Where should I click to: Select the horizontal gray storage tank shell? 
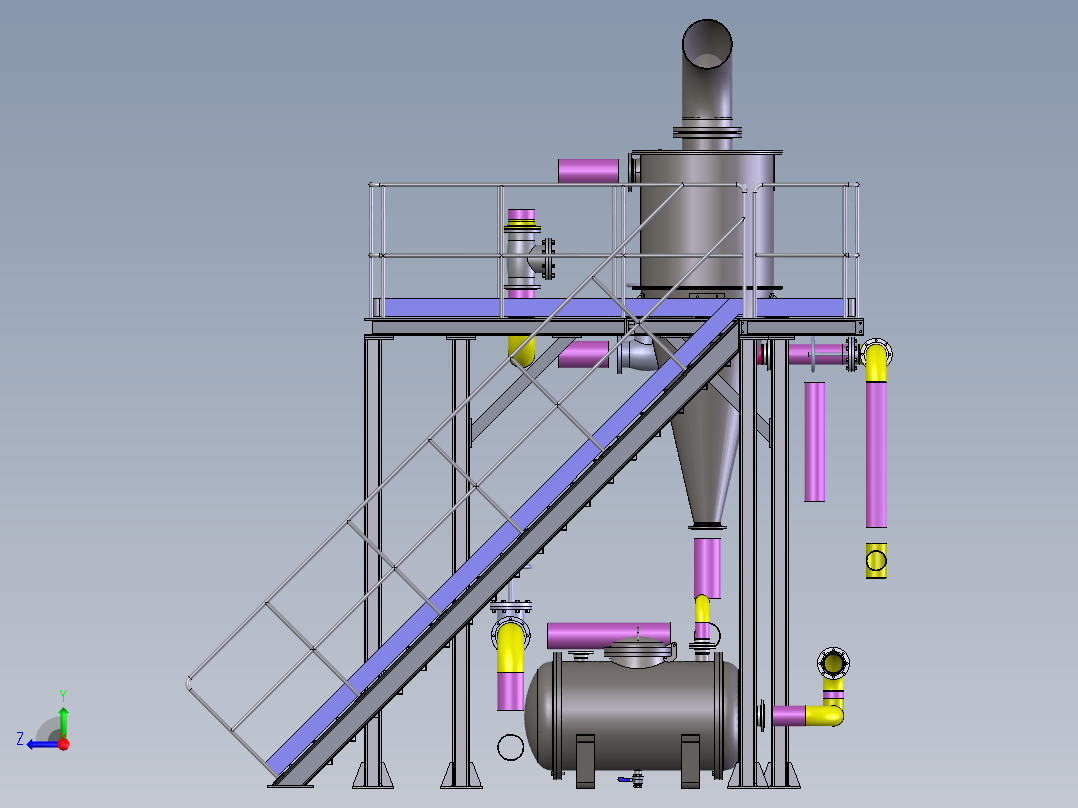click(x=632, y=715)
